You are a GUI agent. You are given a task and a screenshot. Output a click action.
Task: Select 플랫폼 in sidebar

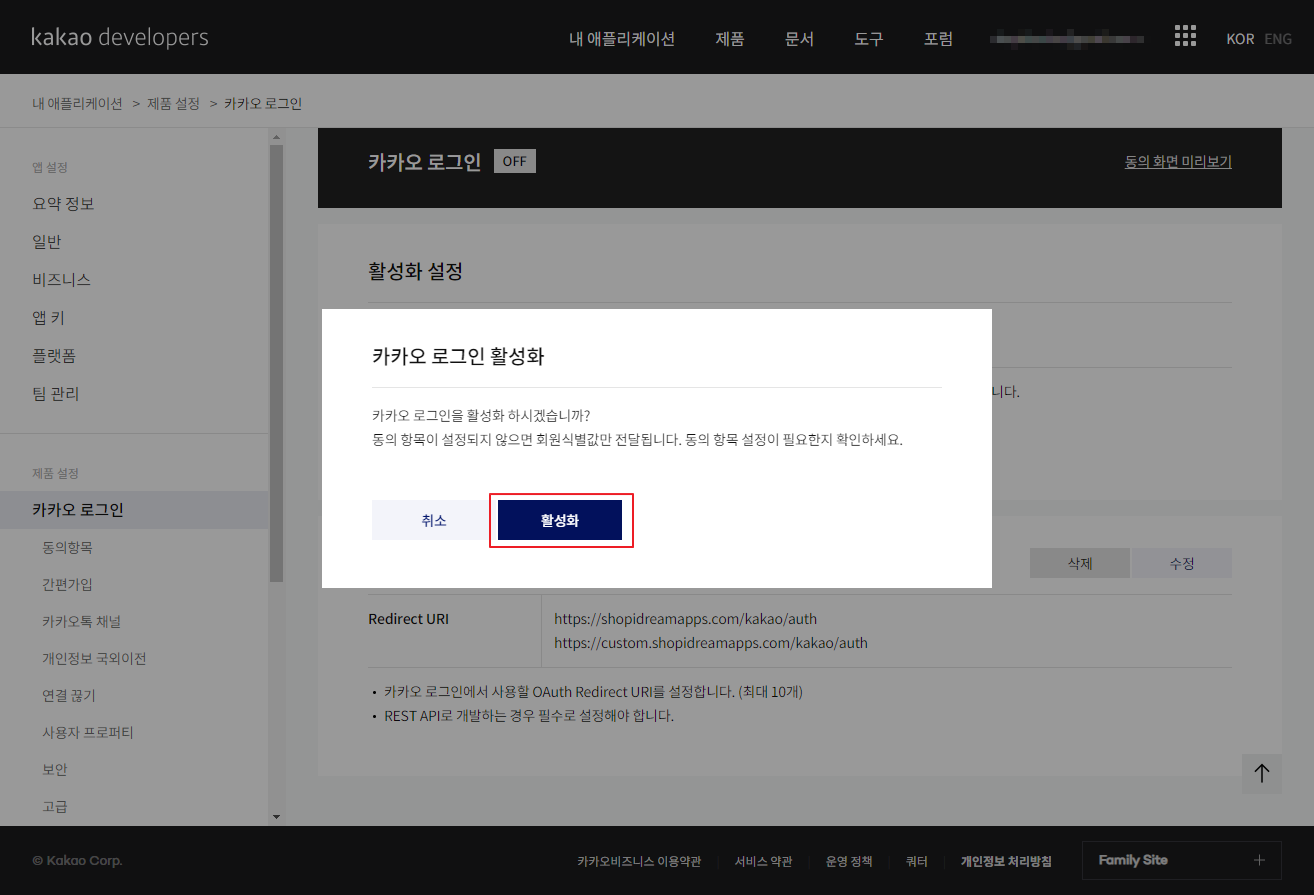point(54,356)
